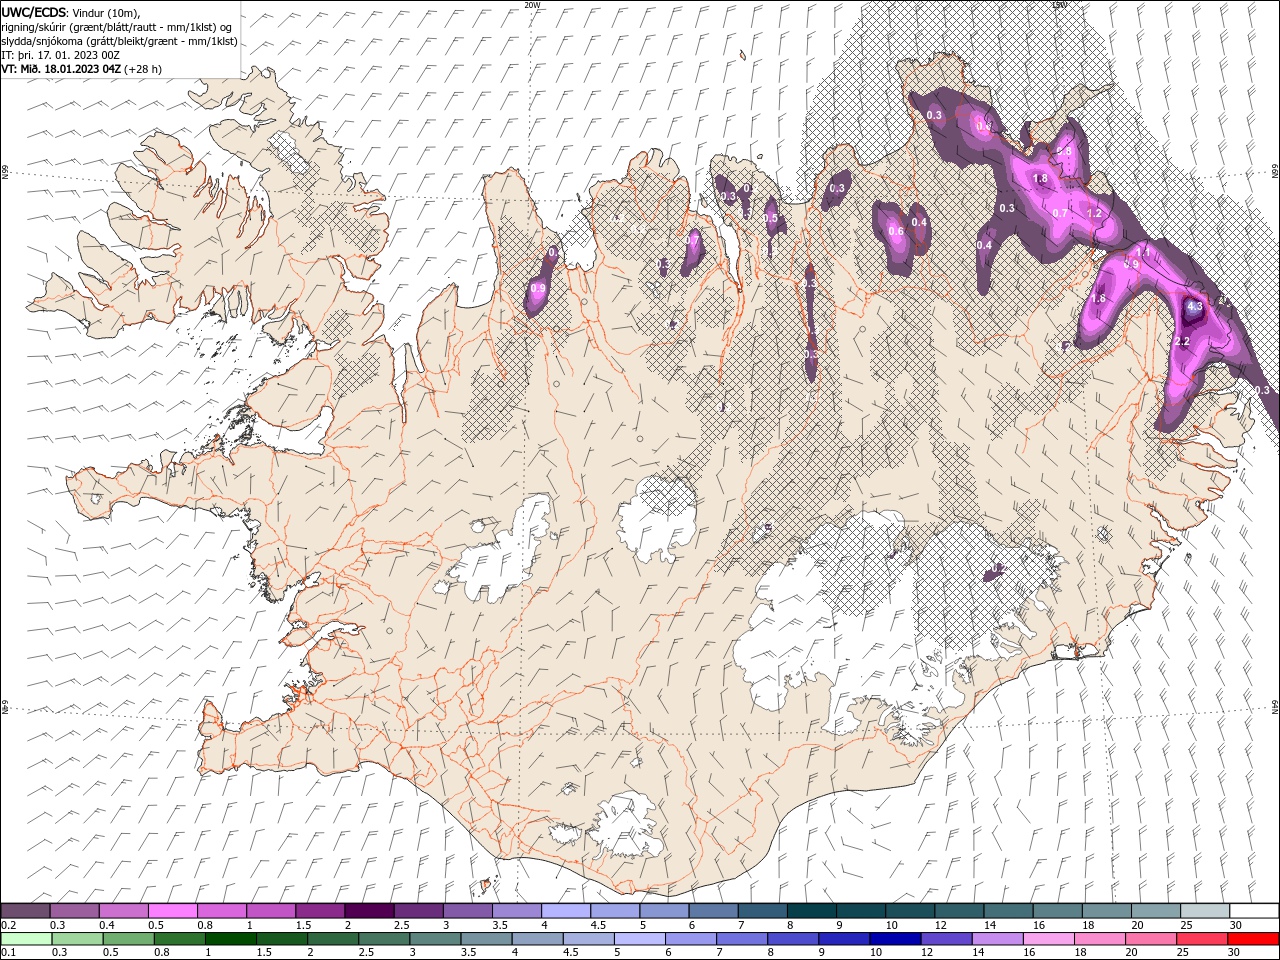Pick the bright pink 0.5 legend swatch
Image resolution: width=1280 pixels, height=960 pixels.
click(173, 911)
